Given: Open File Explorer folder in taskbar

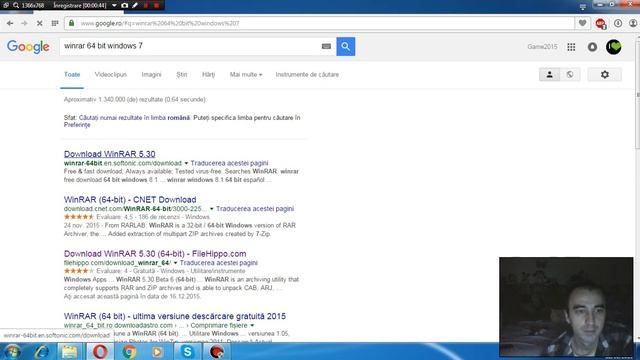Looking at the screenshot, I should 69,352.
